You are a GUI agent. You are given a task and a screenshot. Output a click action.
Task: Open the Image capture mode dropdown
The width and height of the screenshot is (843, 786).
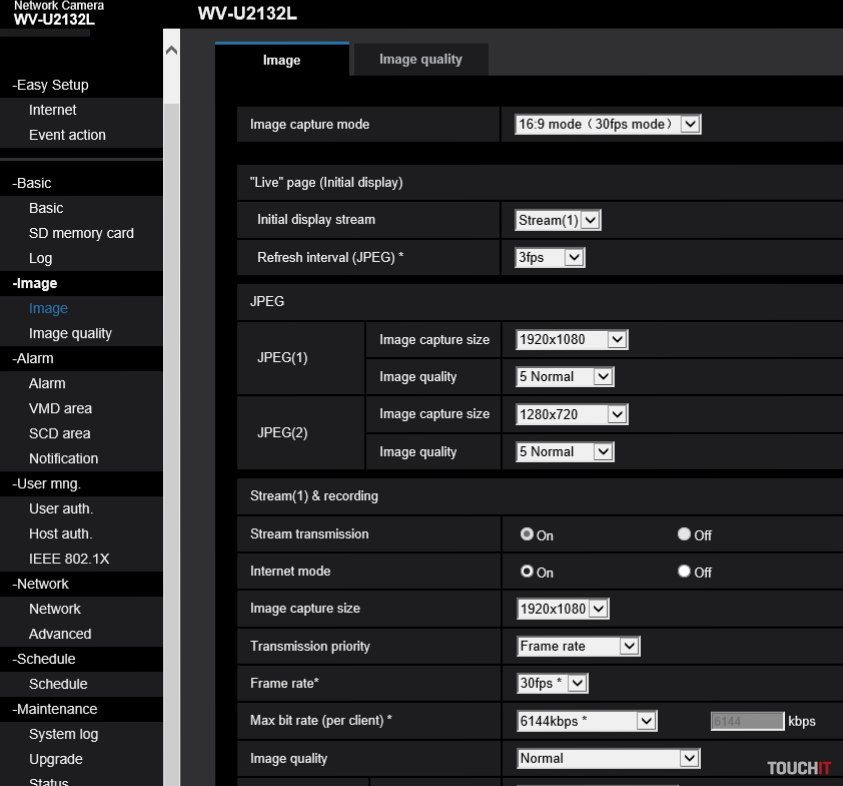click(x=607, y=123)
